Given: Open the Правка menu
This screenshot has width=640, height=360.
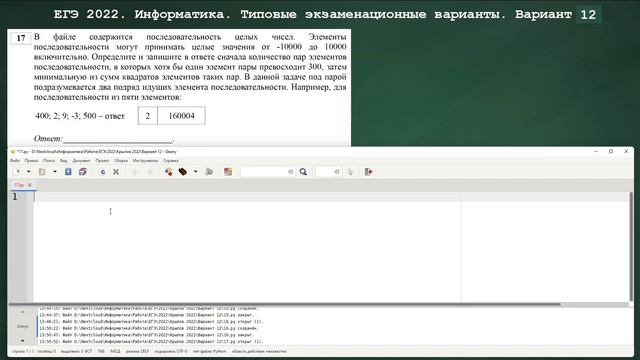Looking at the screenshot, I should point(31,161).
